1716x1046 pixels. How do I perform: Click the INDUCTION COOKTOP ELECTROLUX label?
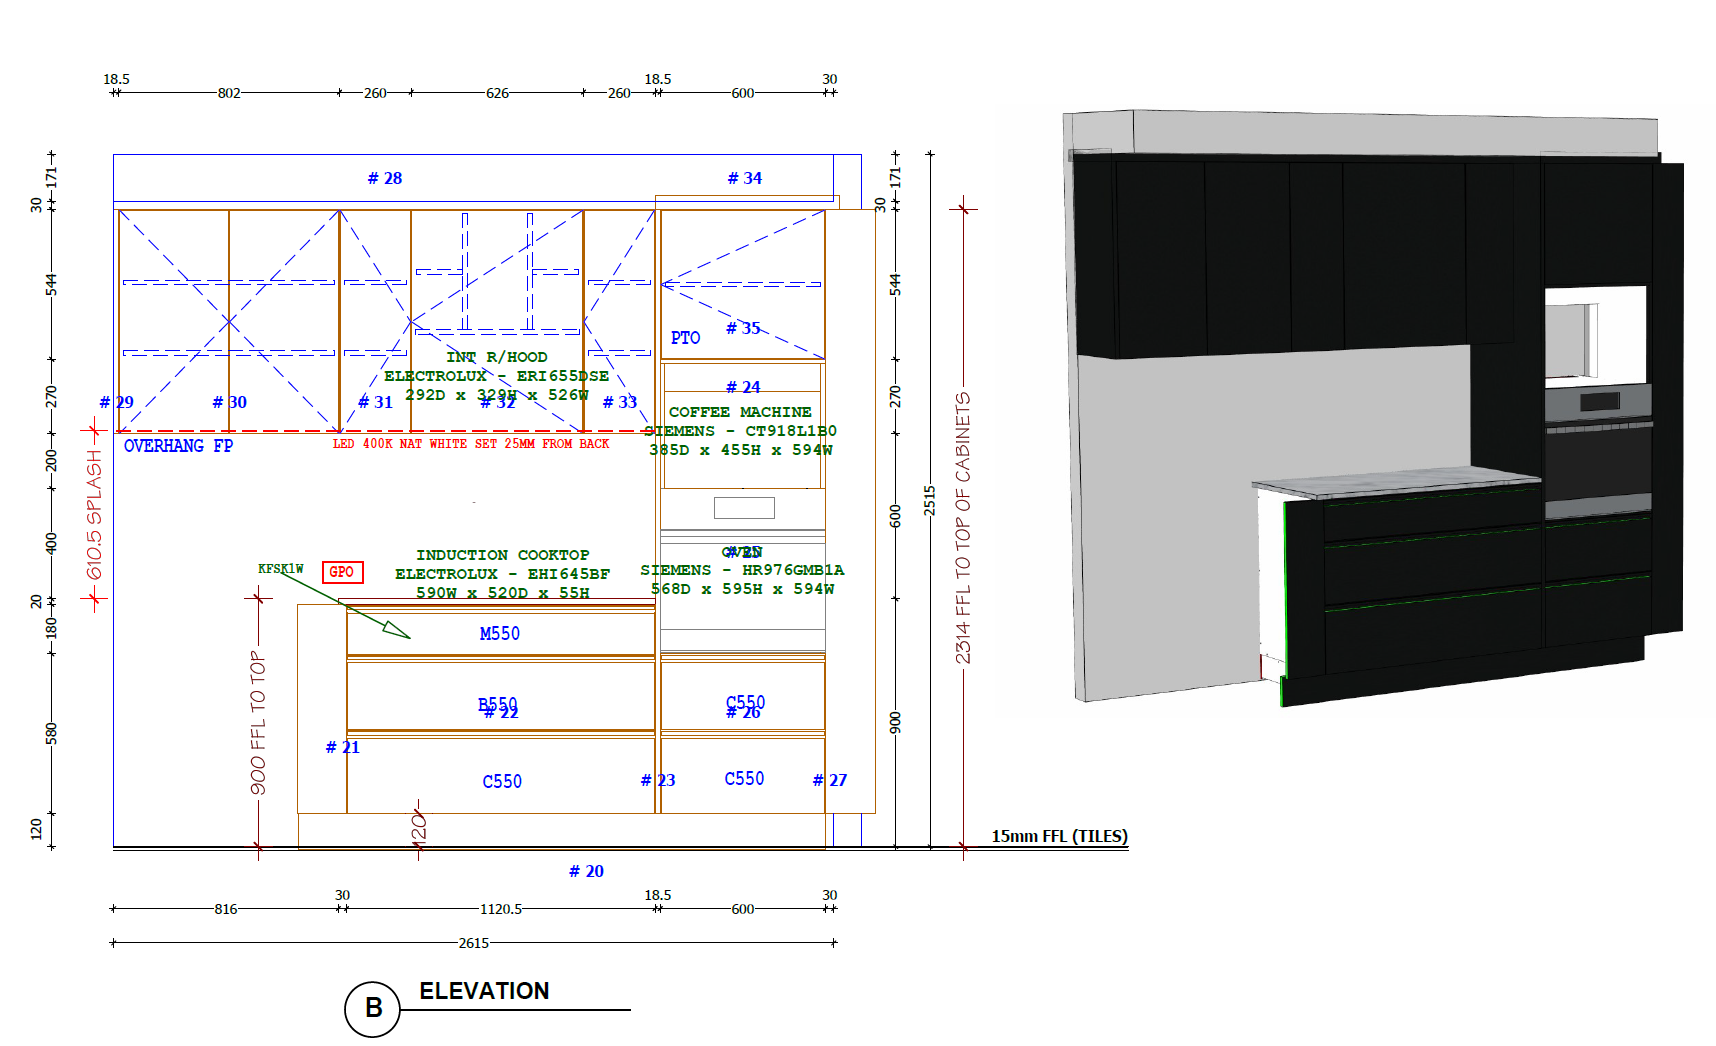[503, 555]
